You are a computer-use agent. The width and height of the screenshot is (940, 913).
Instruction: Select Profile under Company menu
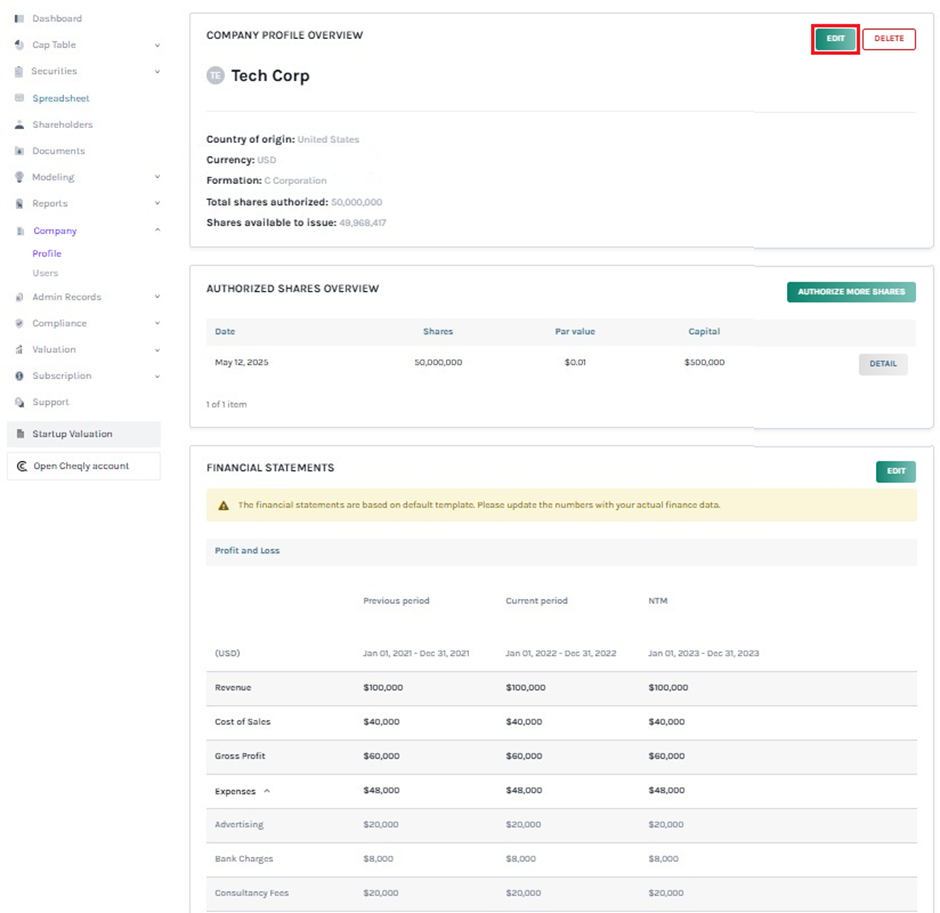[47, 254]
